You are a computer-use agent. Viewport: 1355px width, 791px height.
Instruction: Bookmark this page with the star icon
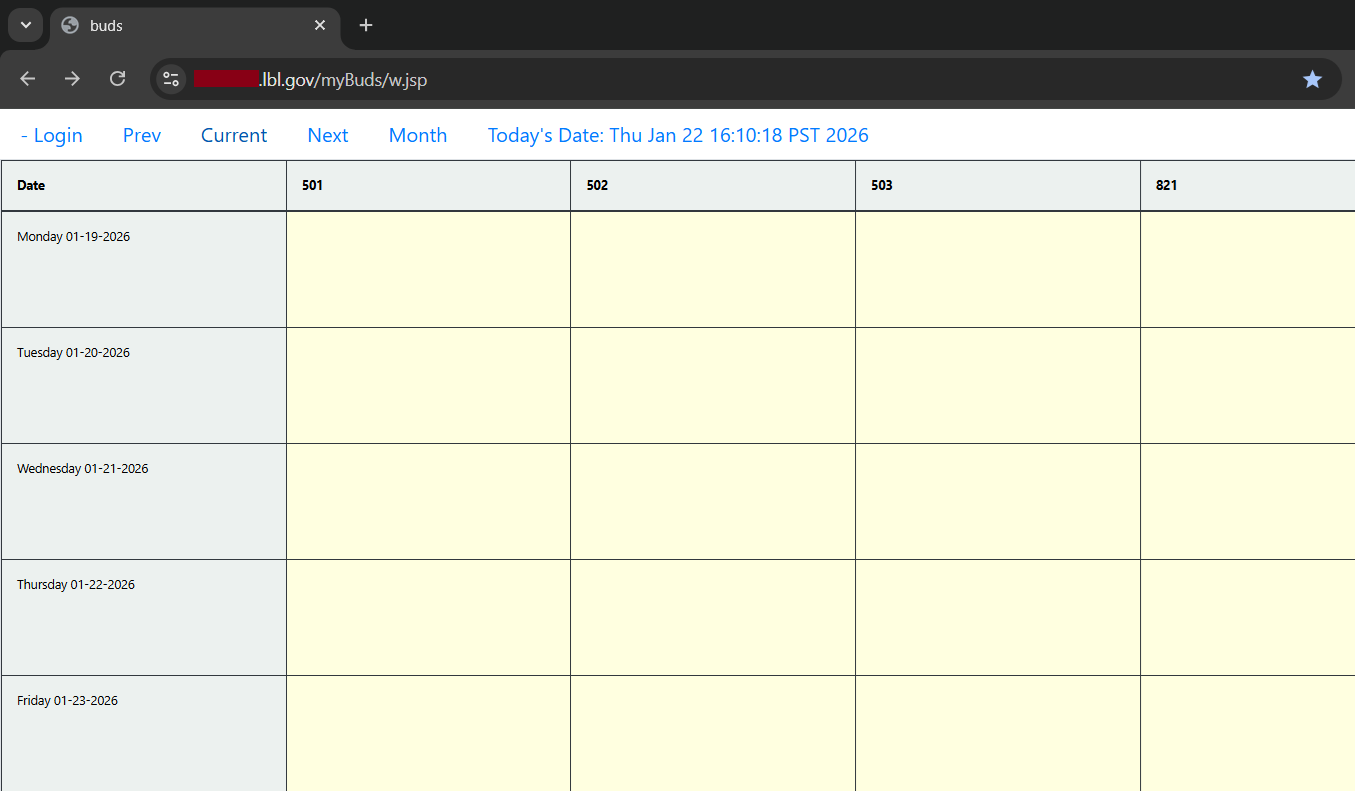(x=1312, y=79)
